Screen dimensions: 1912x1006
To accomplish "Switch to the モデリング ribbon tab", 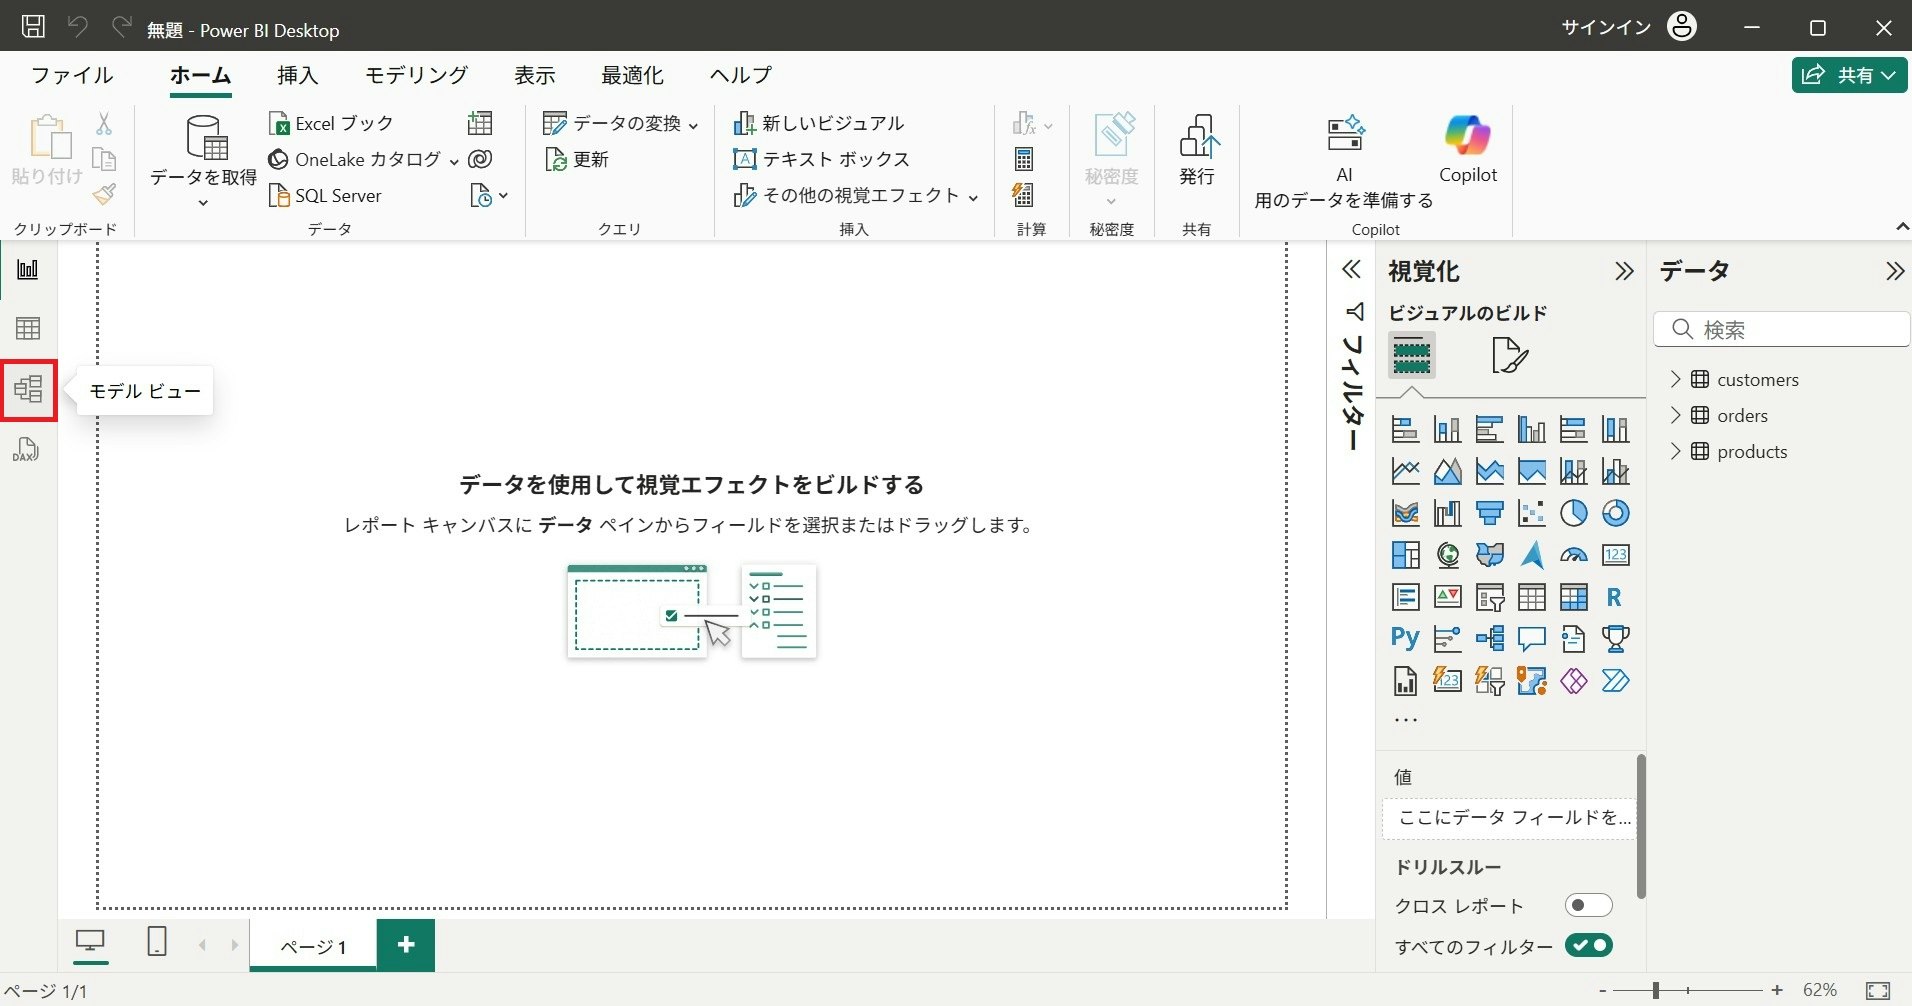I will 416,75.
